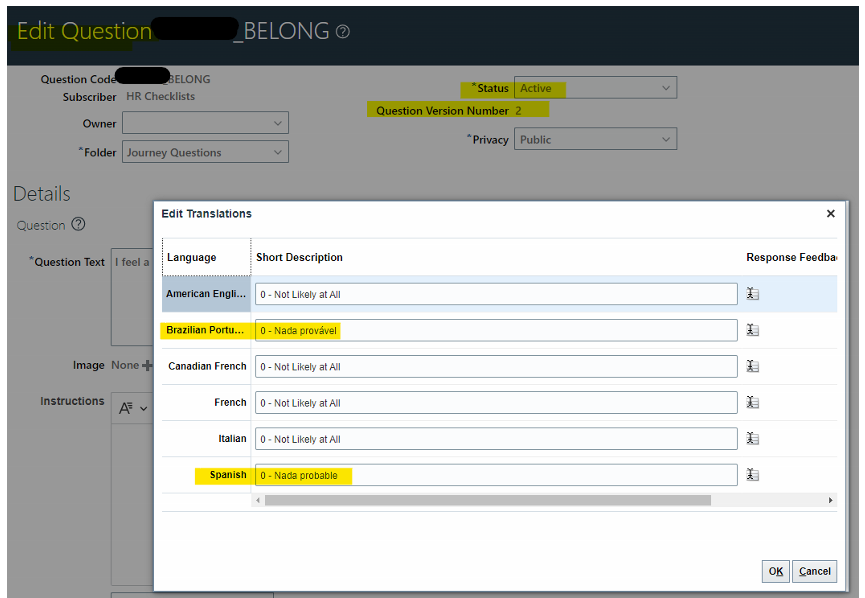Open Response Feedback editor for Brazilian Portuguese

pos(753,329)
